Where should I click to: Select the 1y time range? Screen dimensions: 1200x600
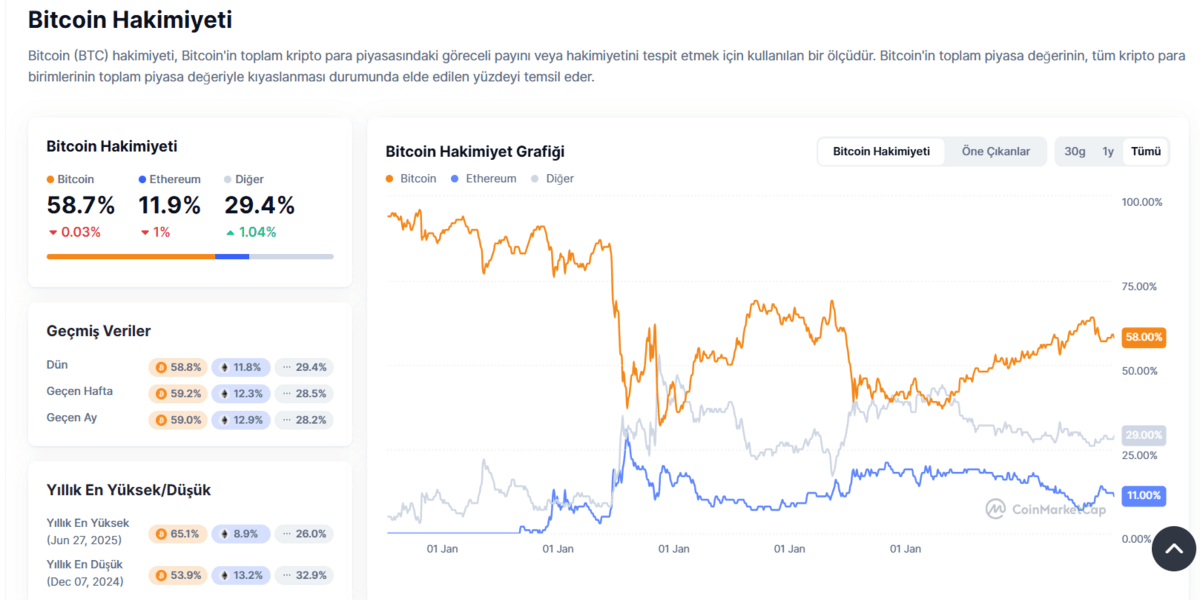(x=1107, y=151)
